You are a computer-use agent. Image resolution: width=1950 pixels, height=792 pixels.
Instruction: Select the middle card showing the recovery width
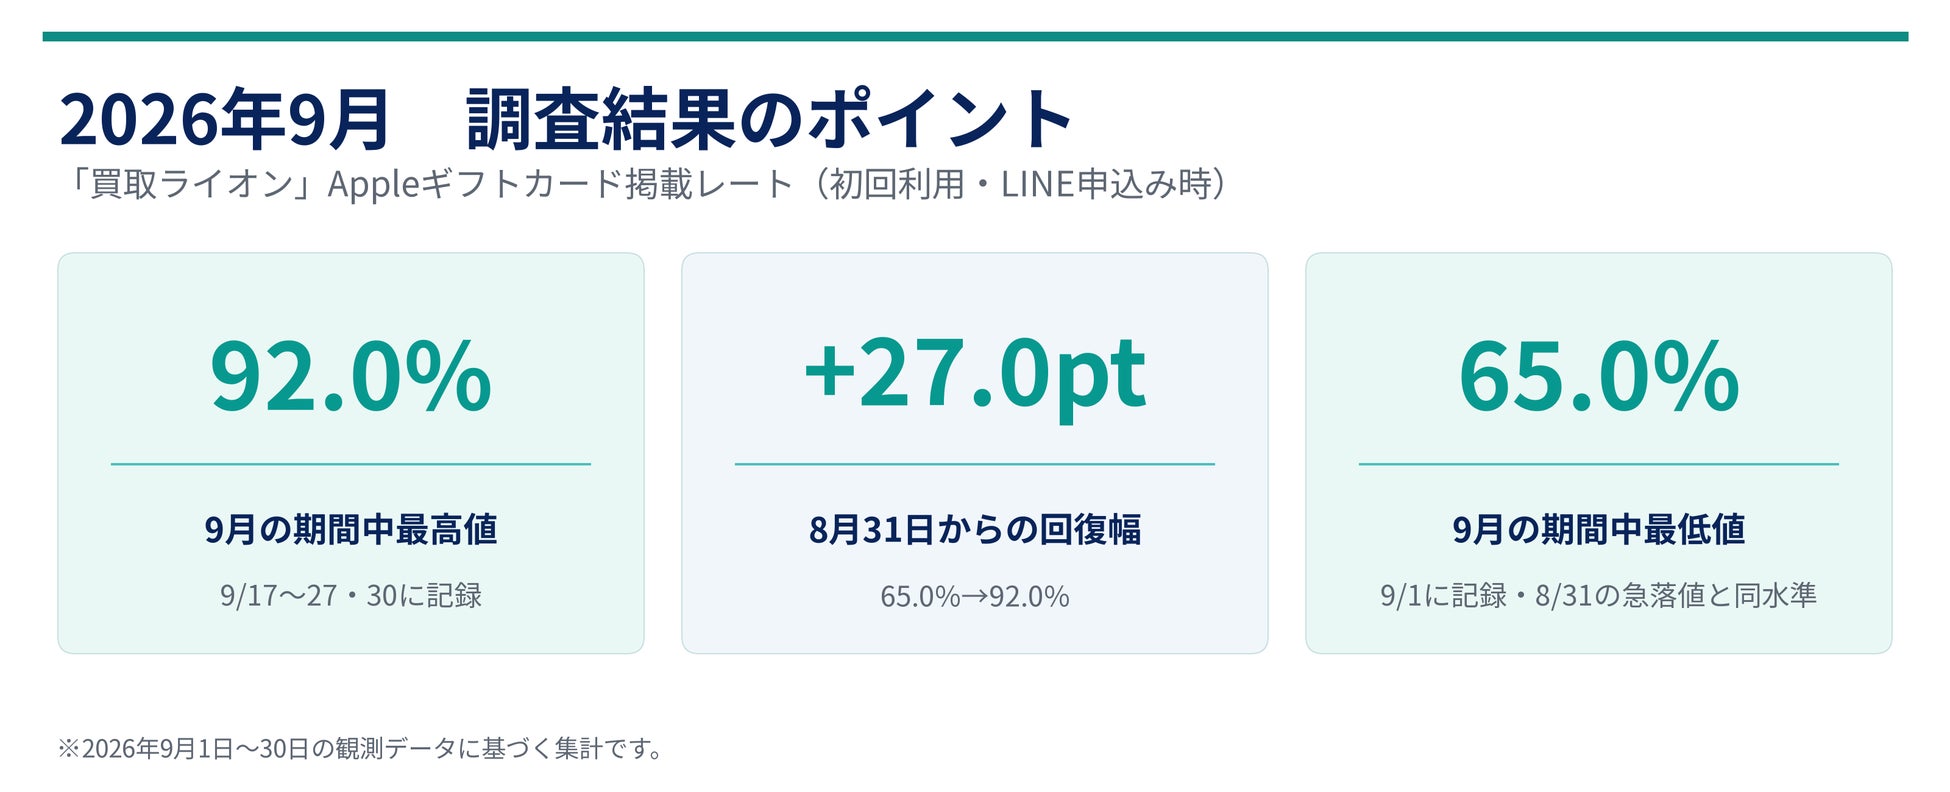coord(975,453)
